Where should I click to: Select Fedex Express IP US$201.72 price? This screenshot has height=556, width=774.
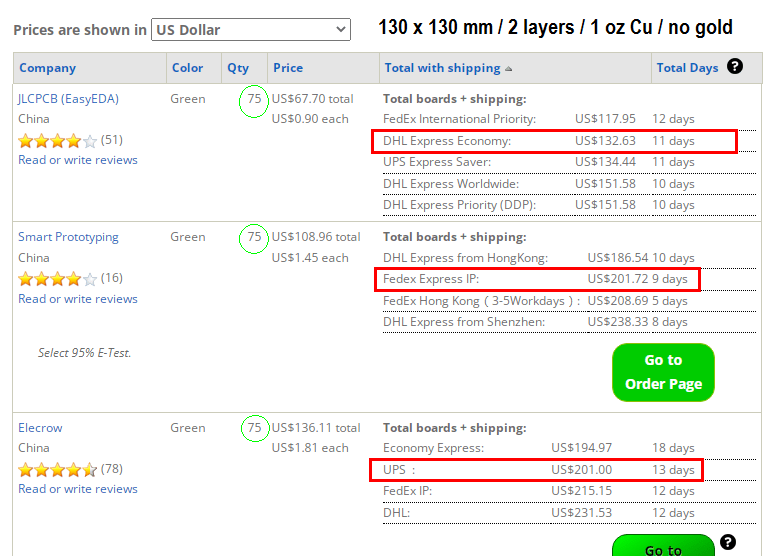pyautogui.click(x=618, y=279)
